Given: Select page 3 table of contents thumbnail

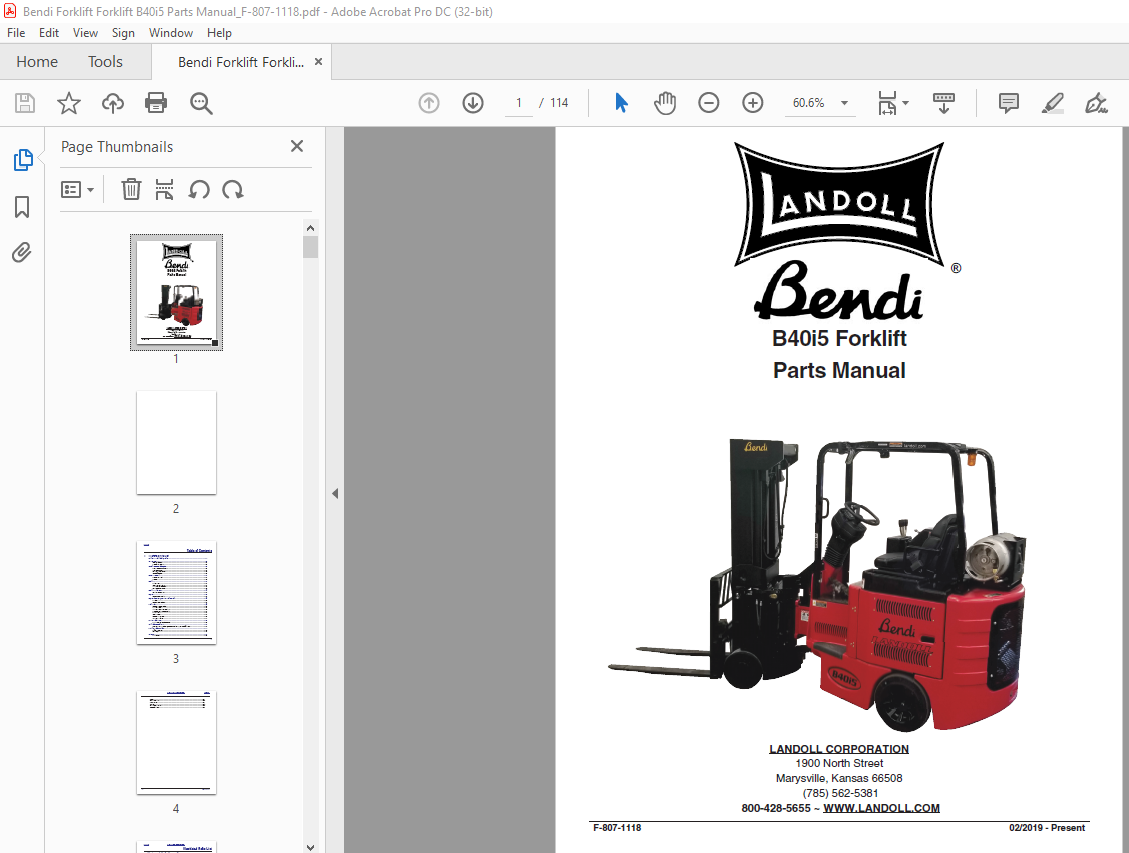Looking at the screenshot, I should coord(176,592).
